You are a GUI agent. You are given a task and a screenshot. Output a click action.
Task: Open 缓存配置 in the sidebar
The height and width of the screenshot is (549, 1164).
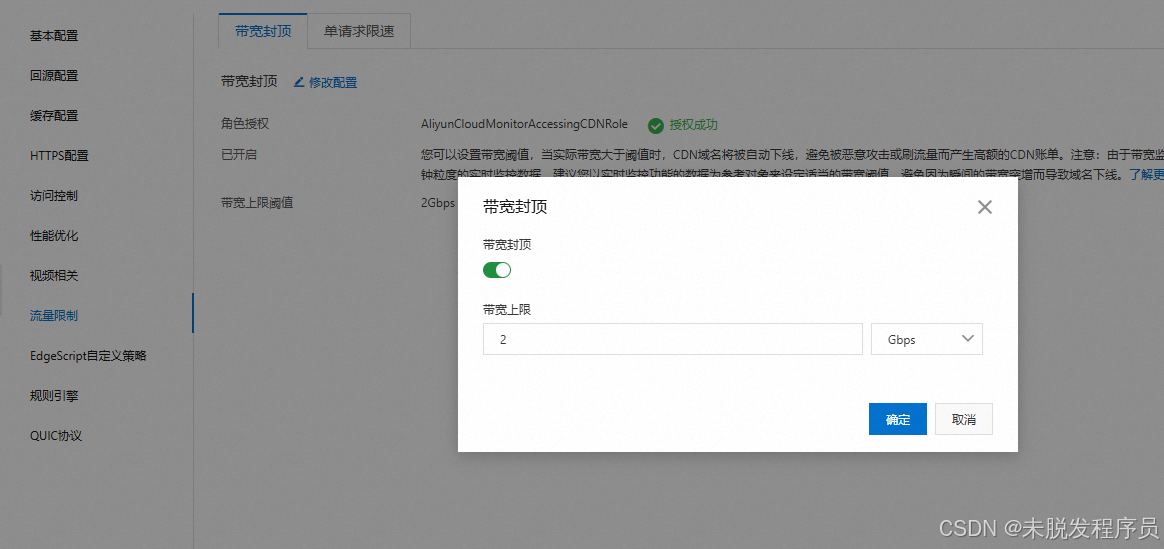tap(53, 116)
